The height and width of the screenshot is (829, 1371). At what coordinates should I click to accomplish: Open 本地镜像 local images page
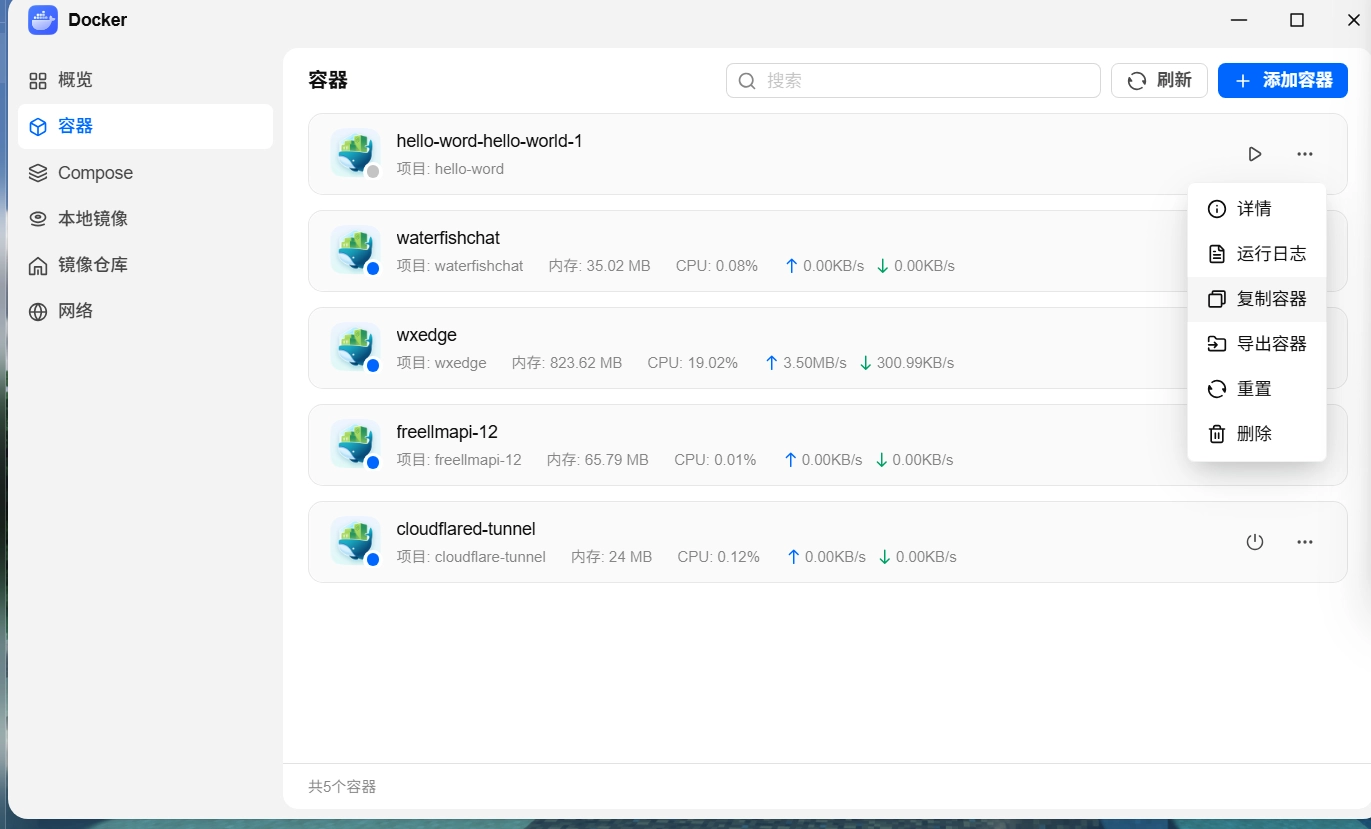point(145,219)
